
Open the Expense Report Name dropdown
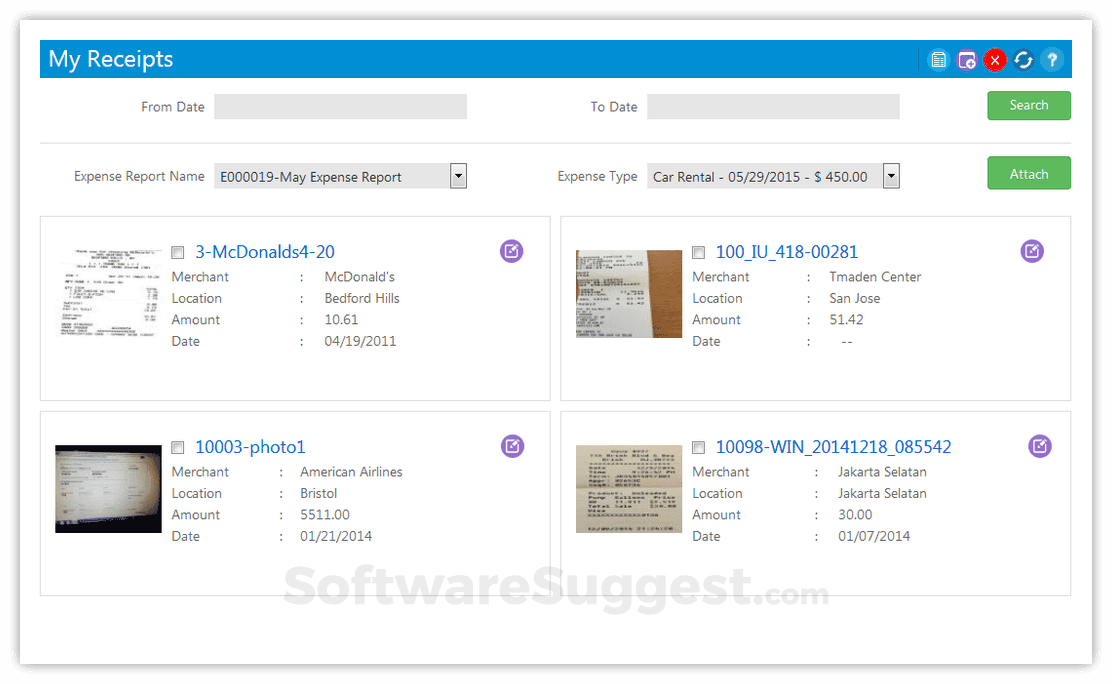coord(458,175)
